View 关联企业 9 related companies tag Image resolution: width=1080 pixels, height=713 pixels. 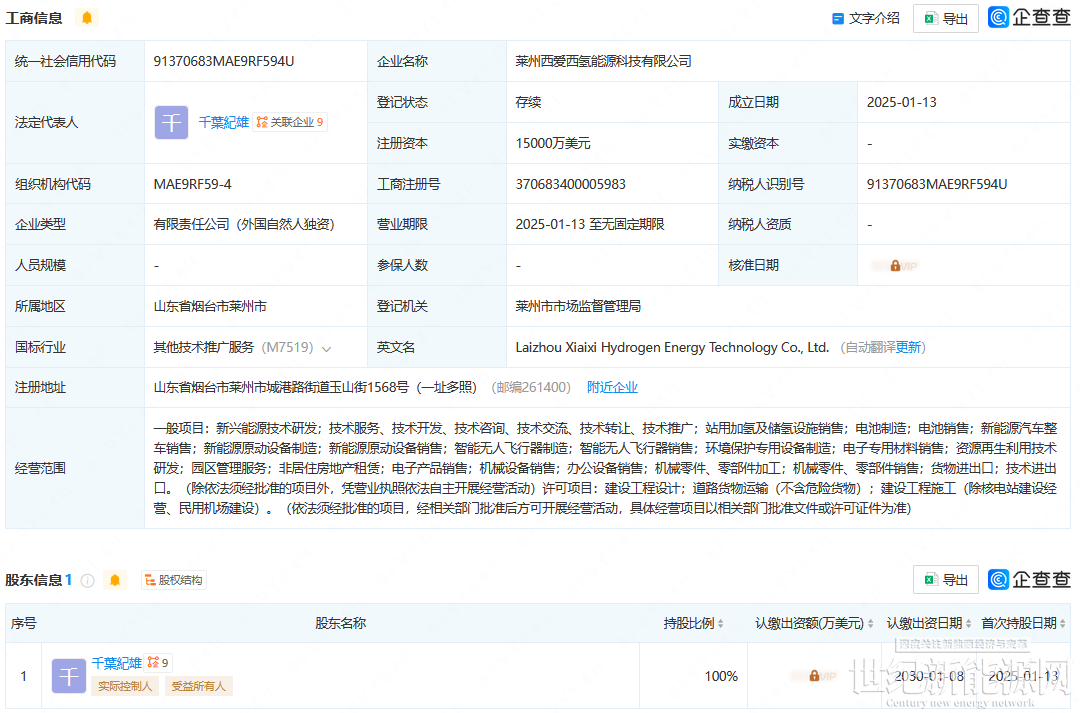(291, 122)
